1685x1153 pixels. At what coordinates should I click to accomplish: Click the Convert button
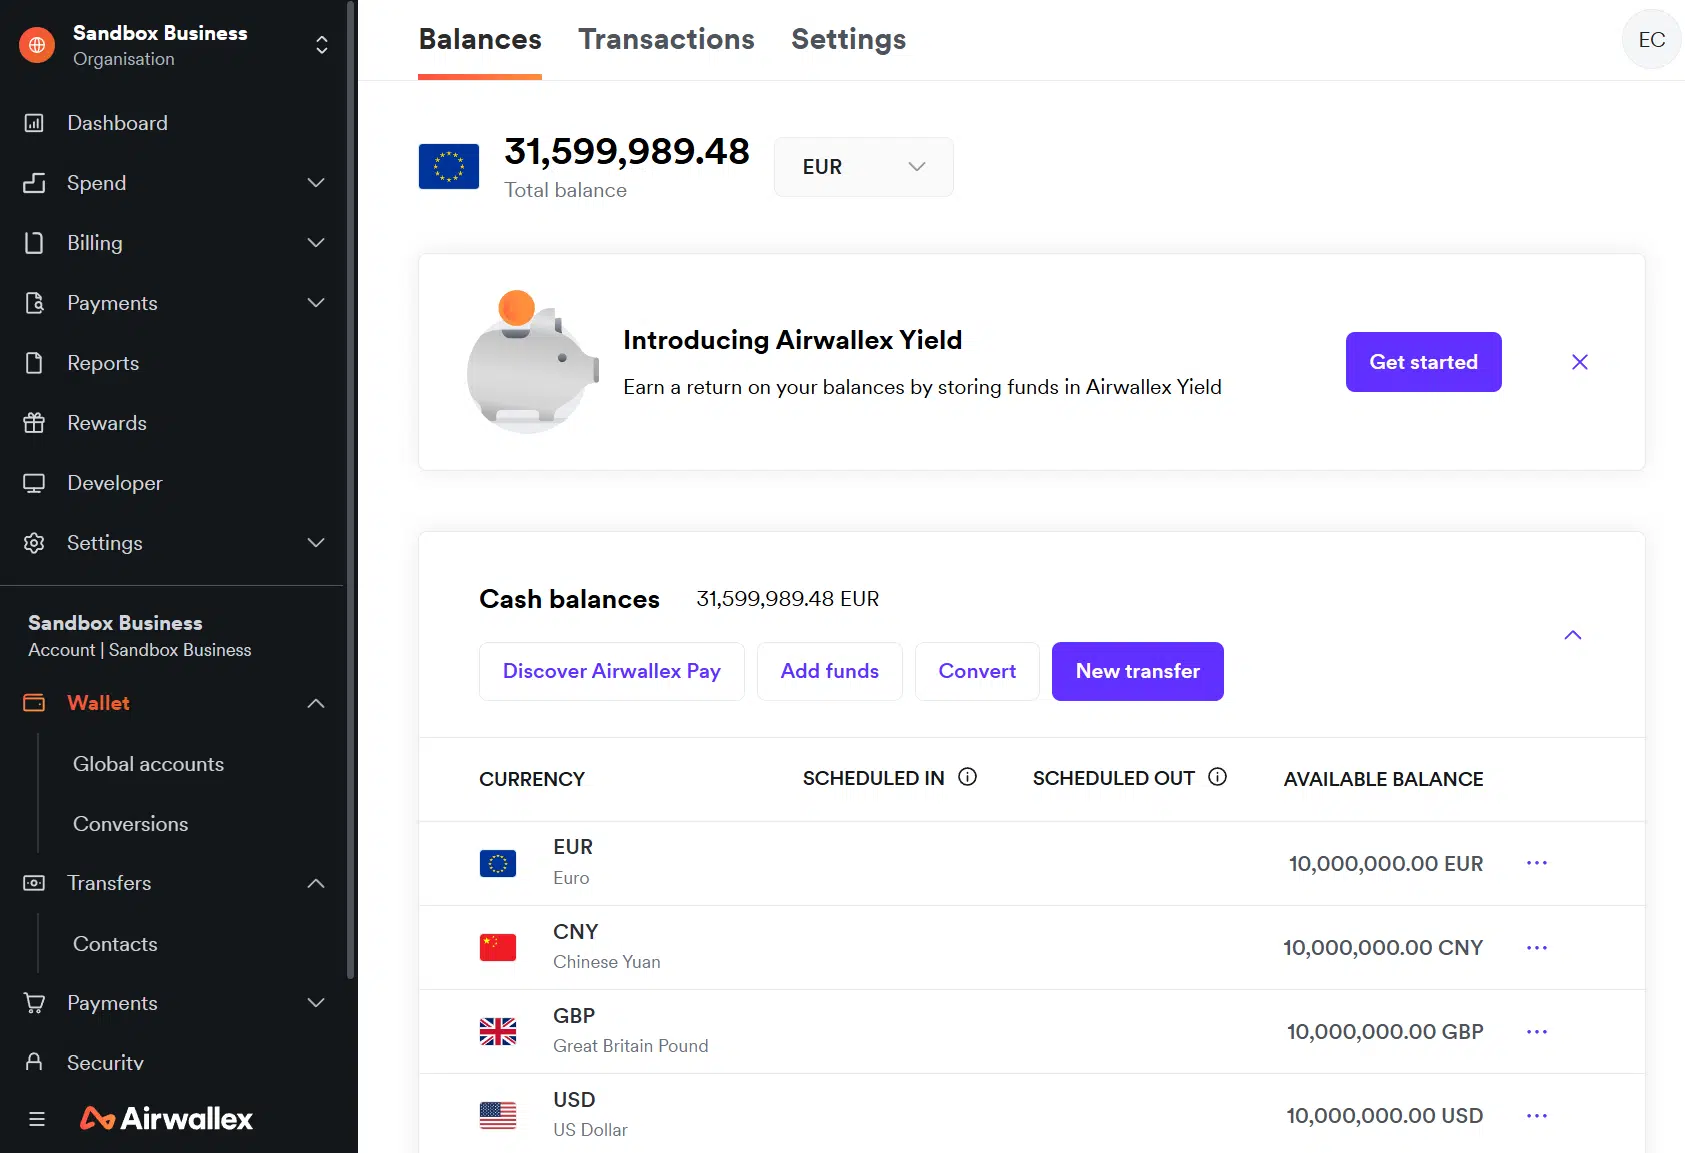tap(977, 671)
